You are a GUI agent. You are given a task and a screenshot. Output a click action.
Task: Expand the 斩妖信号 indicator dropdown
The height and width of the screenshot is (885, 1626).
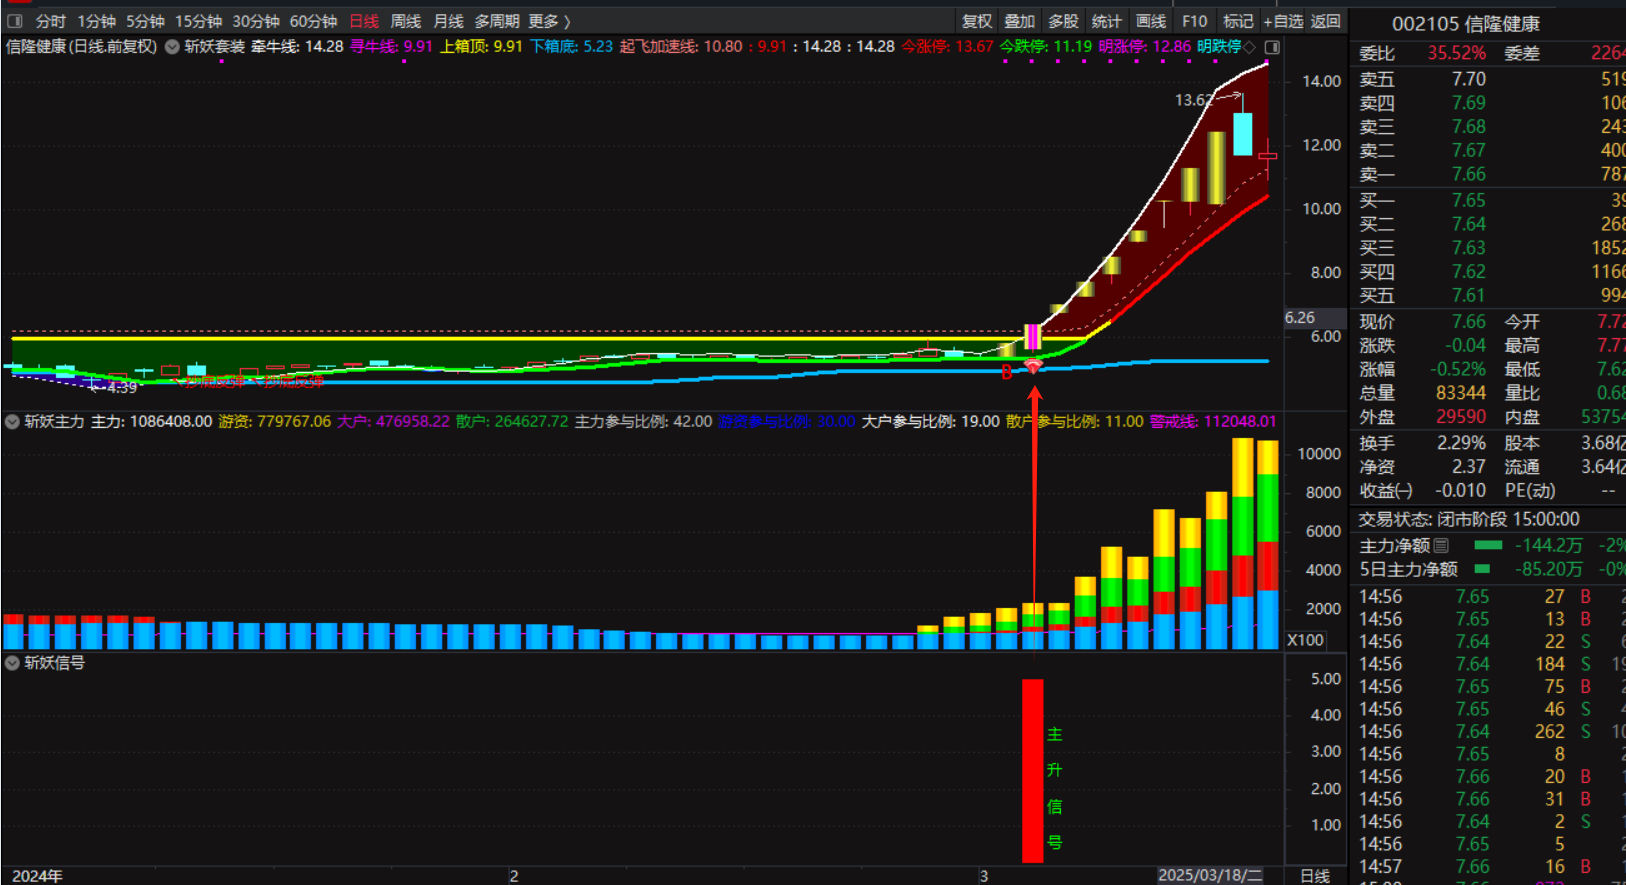13,663
